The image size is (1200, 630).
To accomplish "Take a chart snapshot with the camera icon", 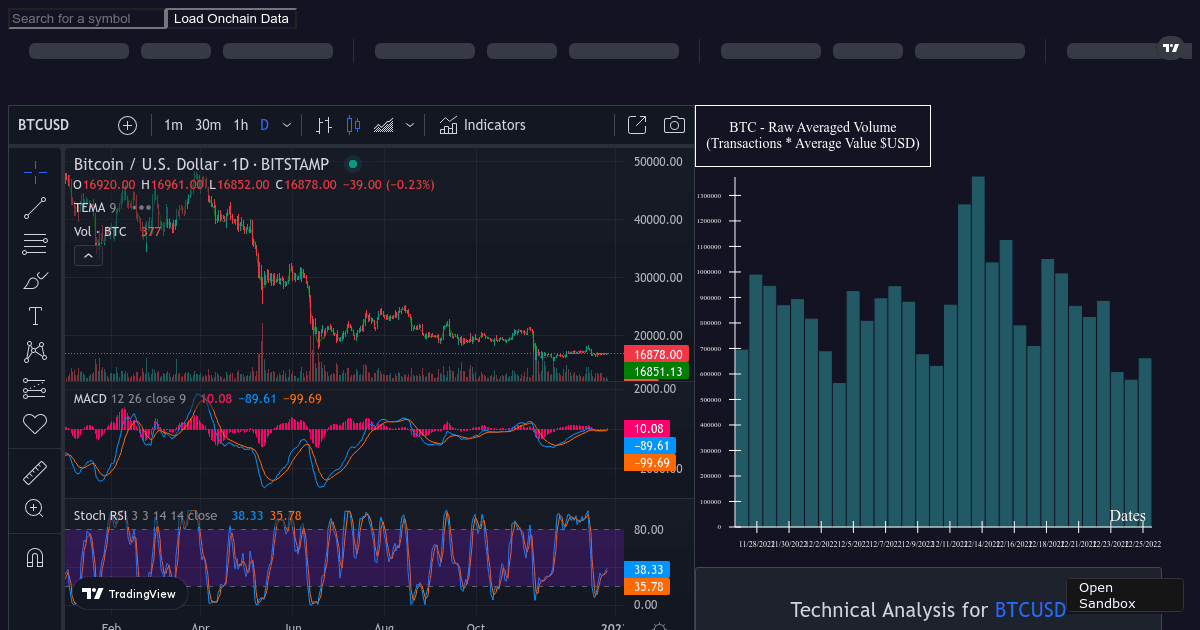I will click(x=674, y=124).
